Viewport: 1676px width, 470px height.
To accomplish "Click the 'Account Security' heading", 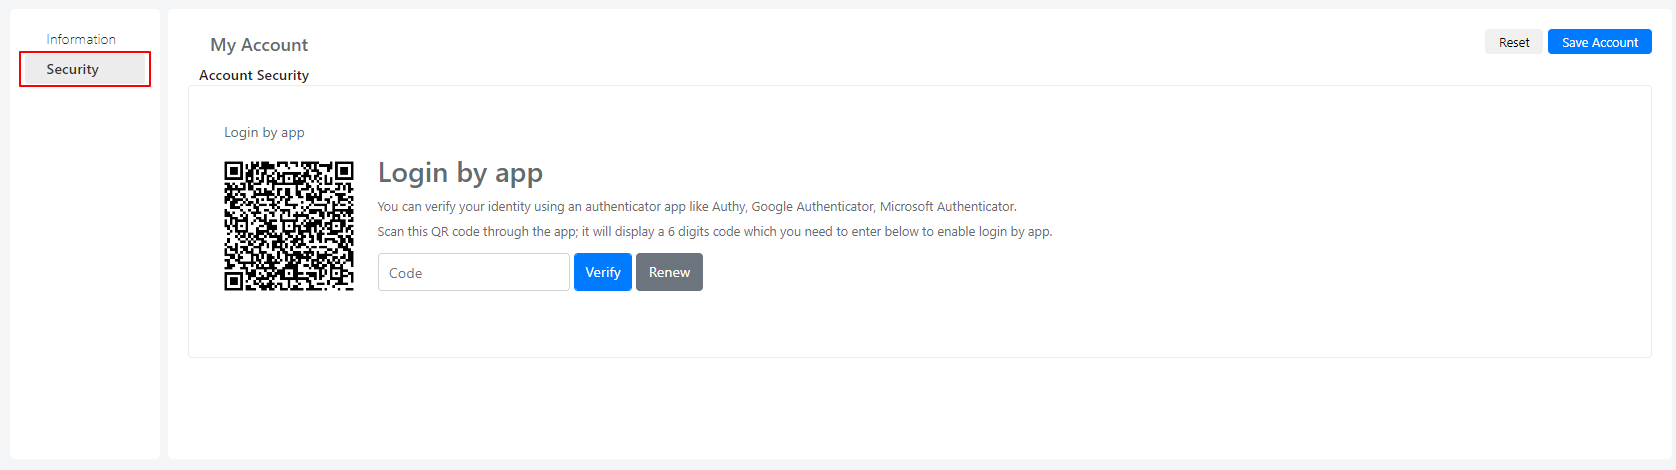I will pos(254,75).
